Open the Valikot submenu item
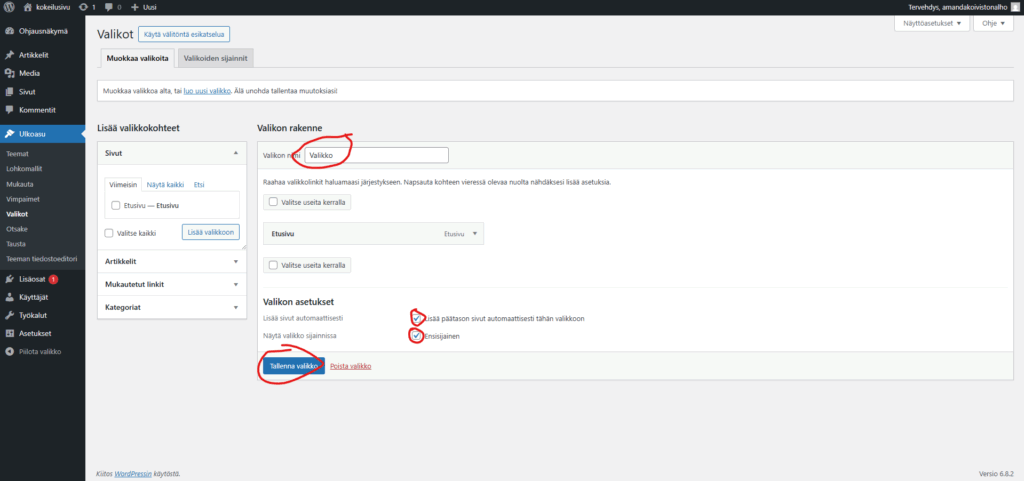Image resolution: width=1024 pixels, height=481 pixels. 17,213
